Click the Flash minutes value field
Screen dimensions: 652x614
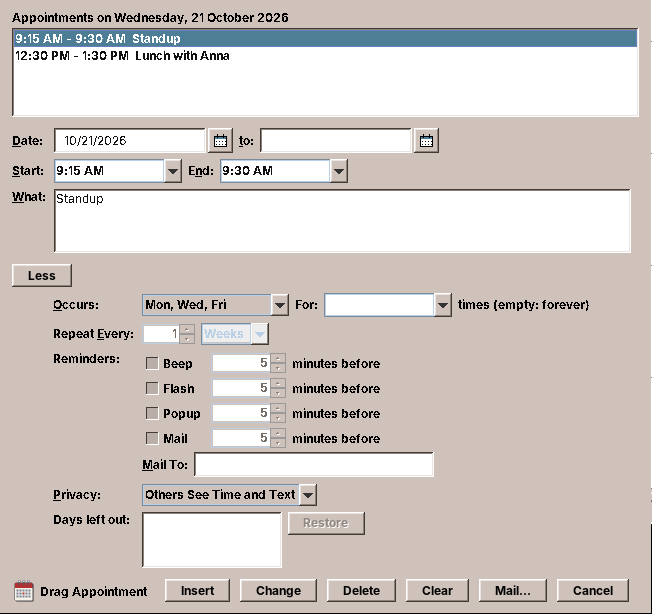point(241,388)
